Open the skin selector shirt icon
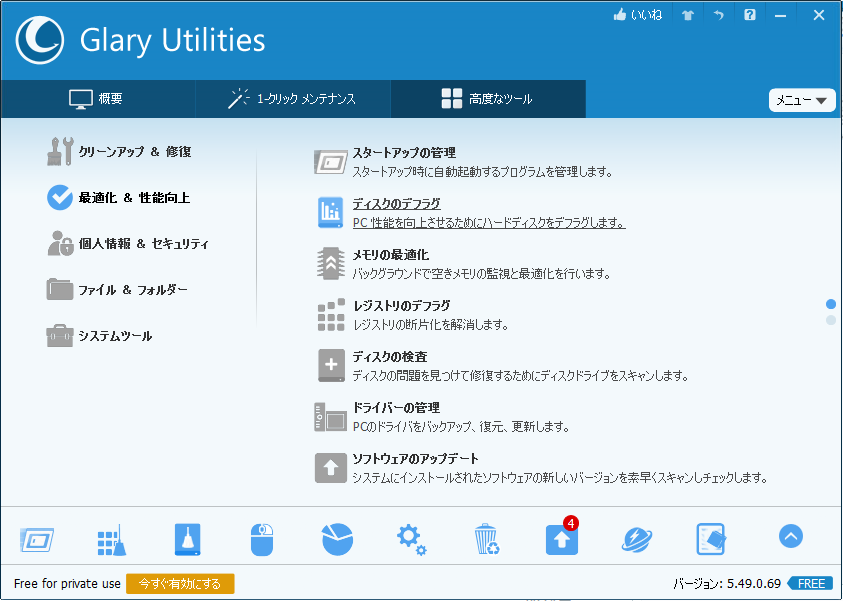The image size is (843, 601). tap(688, 15)
